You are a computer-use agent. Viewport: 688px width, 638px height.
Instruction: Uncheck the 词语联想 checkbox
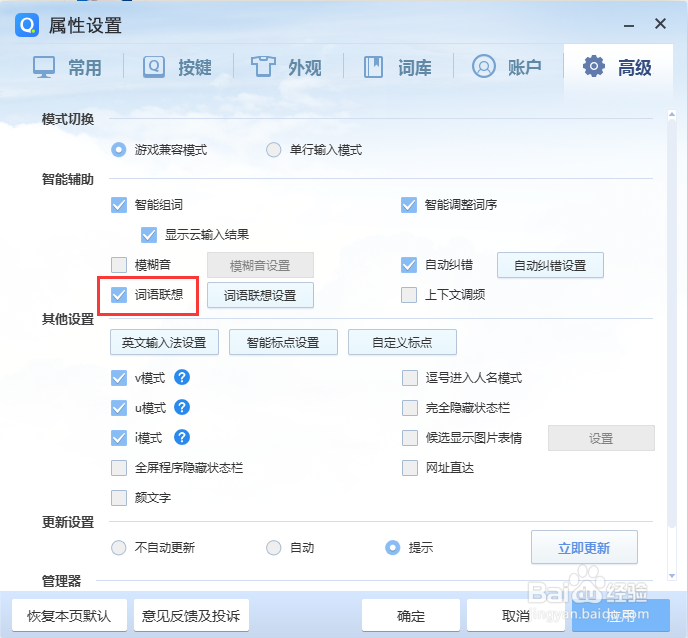tap(118, 295)
